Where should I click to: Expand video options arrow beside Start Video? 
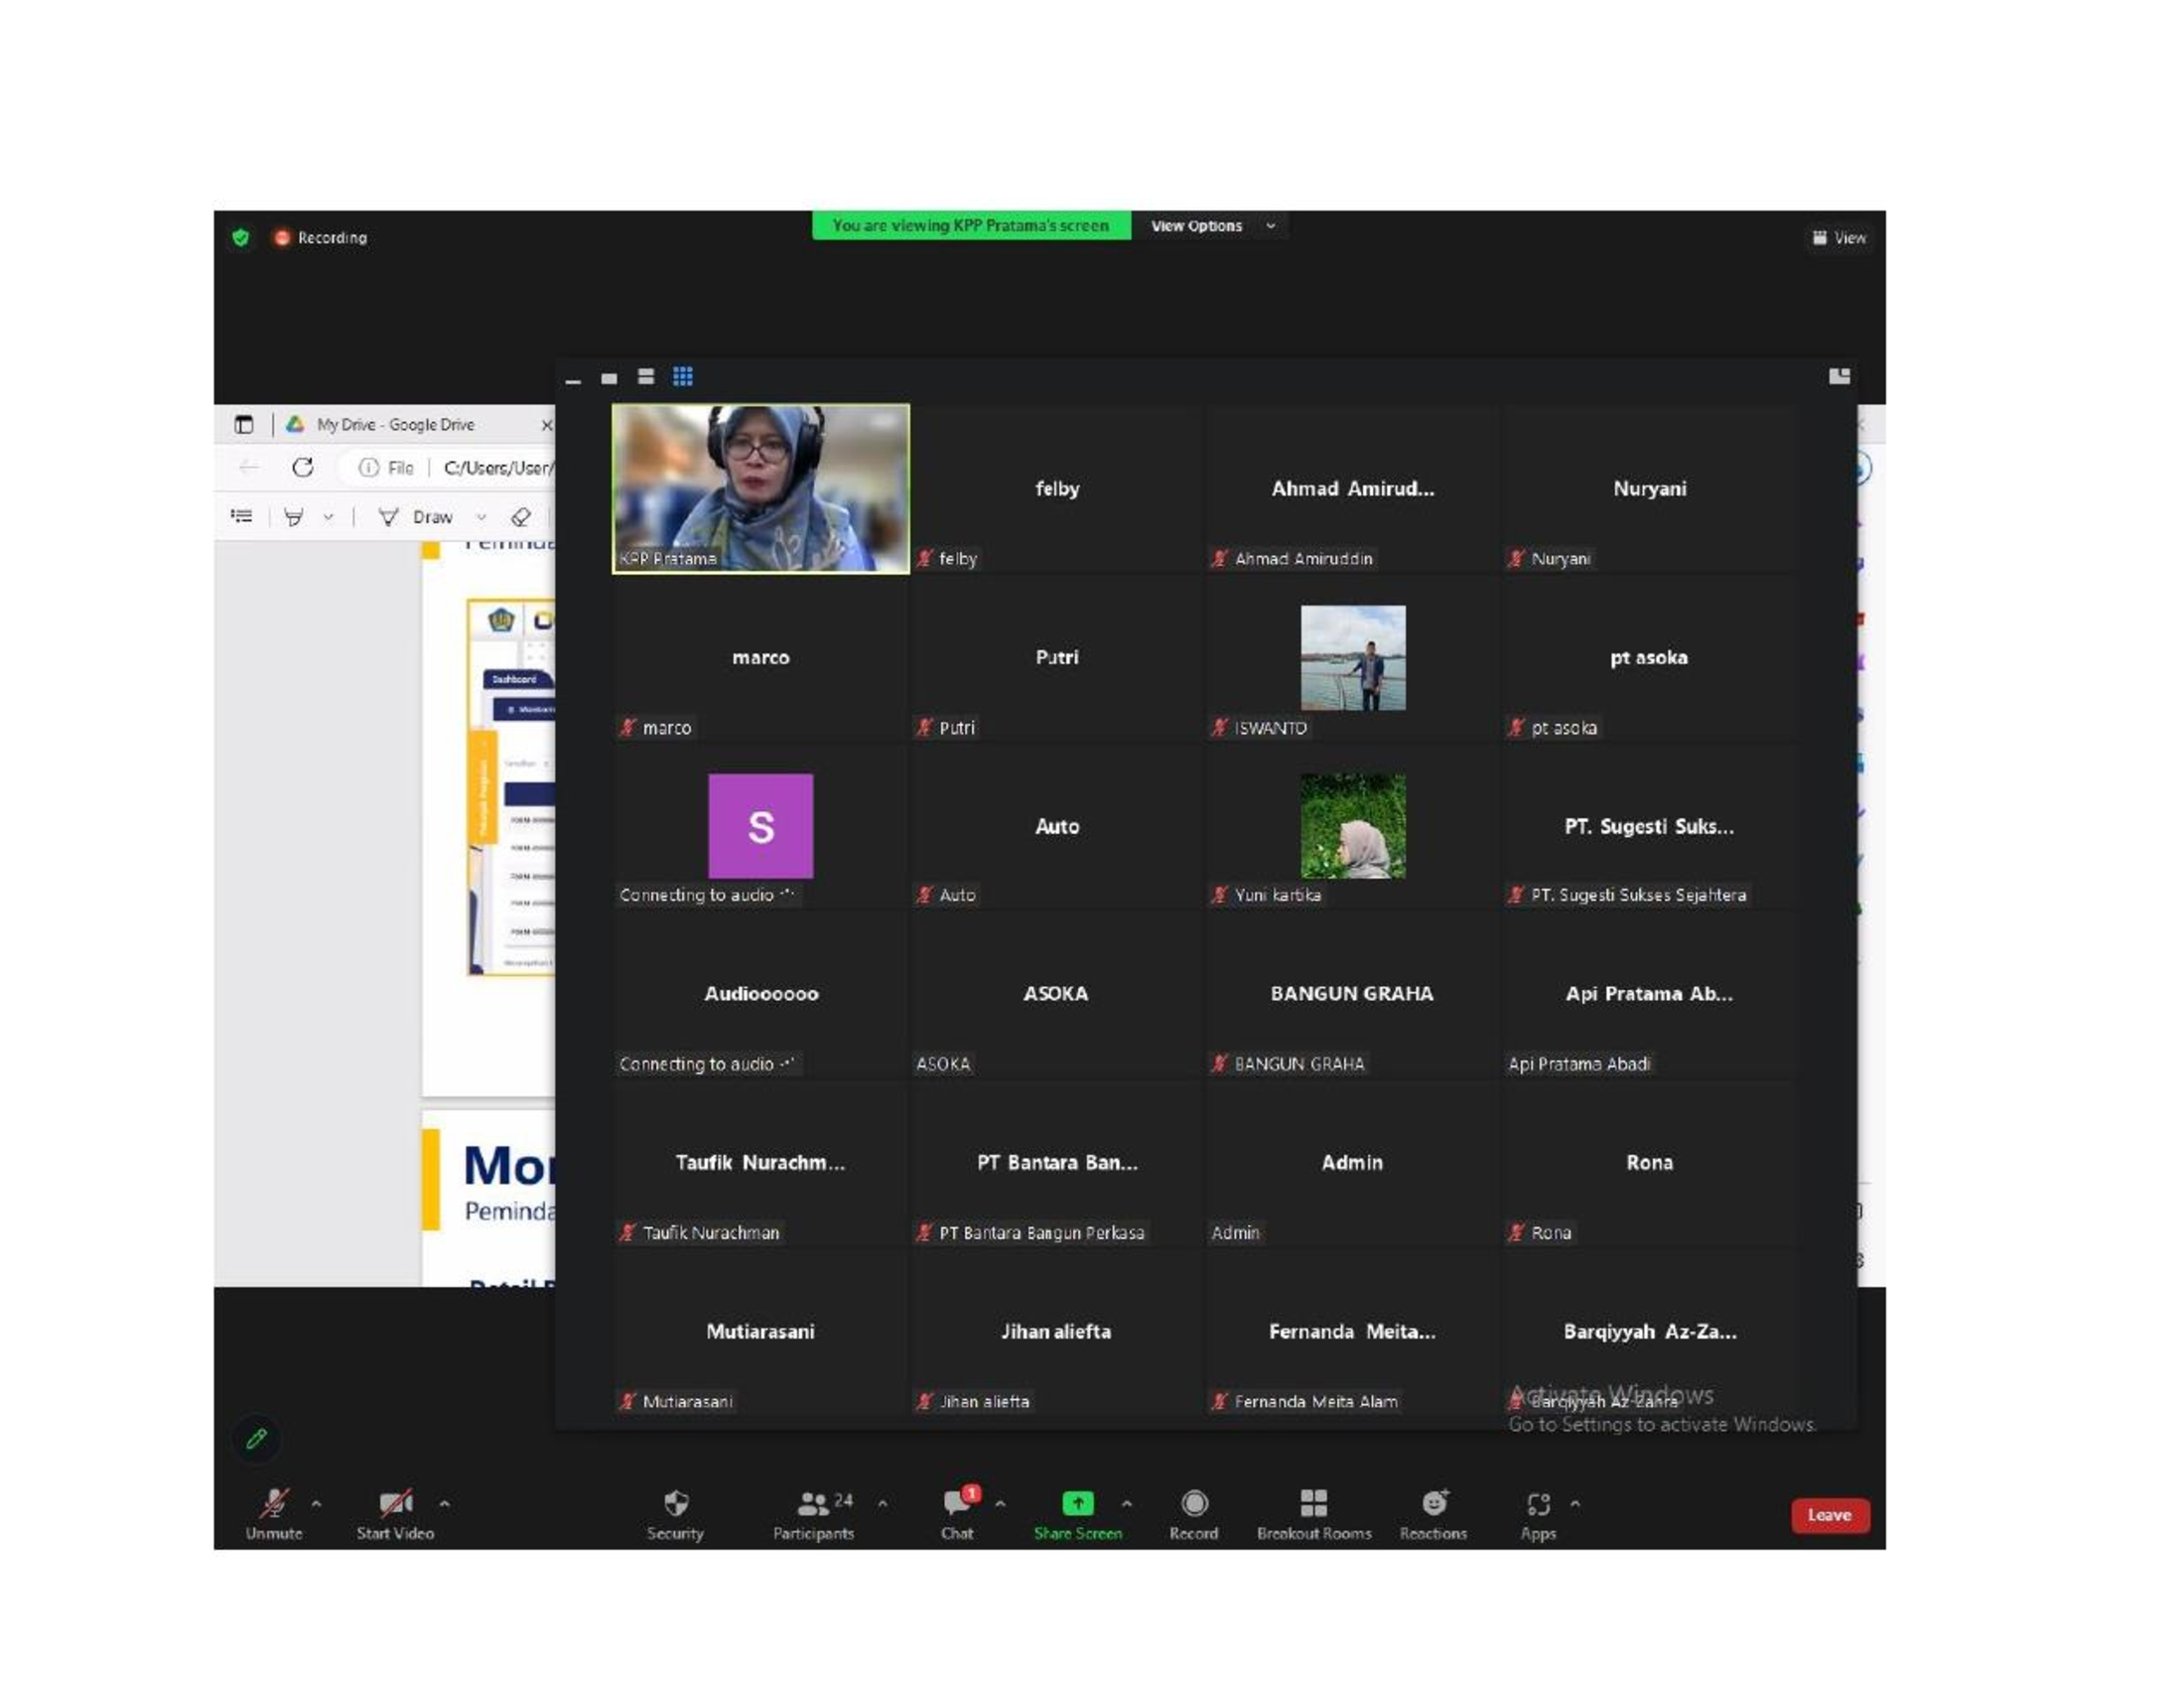pyautogui.click(x=444, y=1503)
